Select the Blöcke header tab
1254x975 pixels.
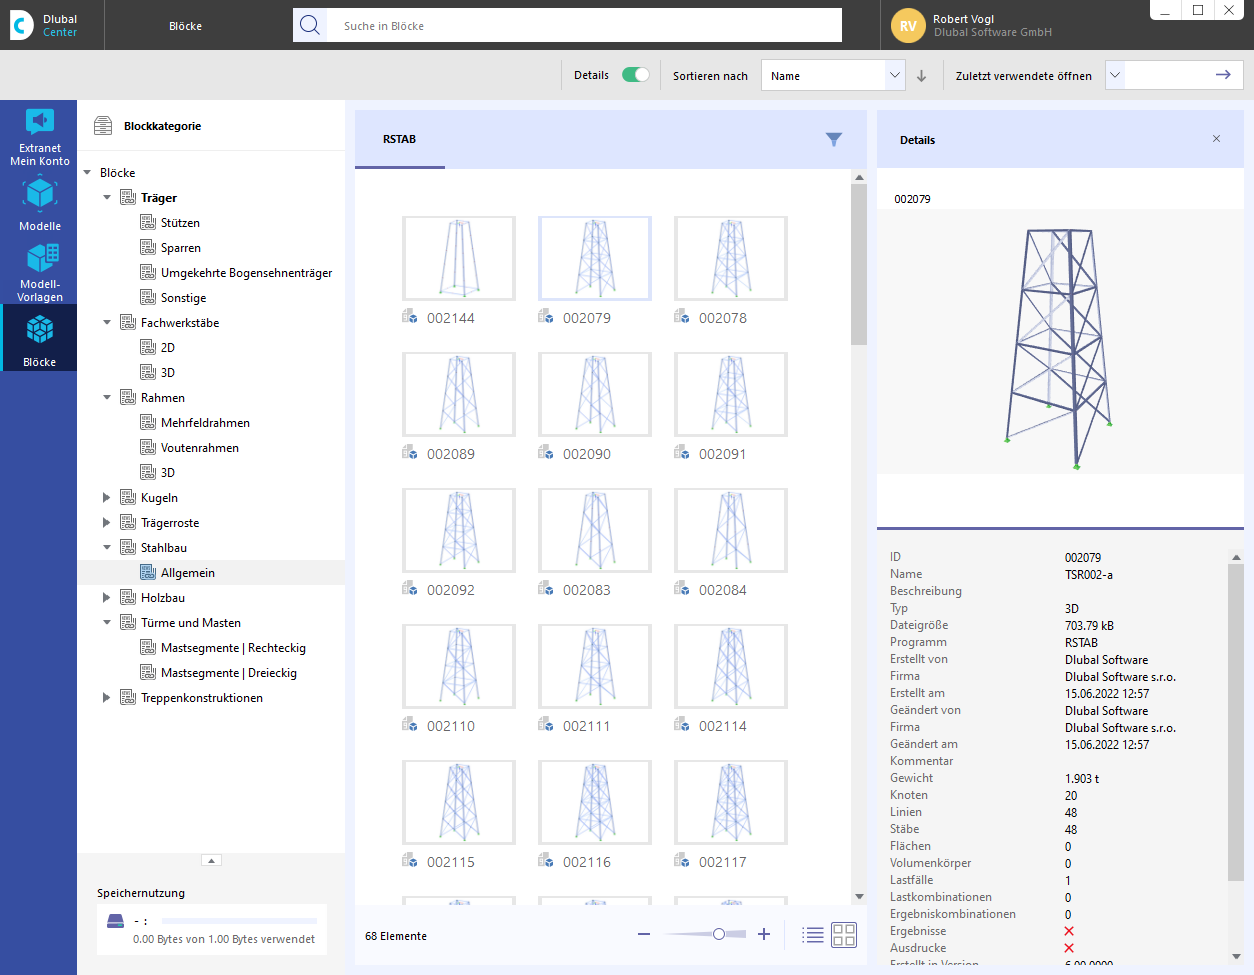(185, 26)
